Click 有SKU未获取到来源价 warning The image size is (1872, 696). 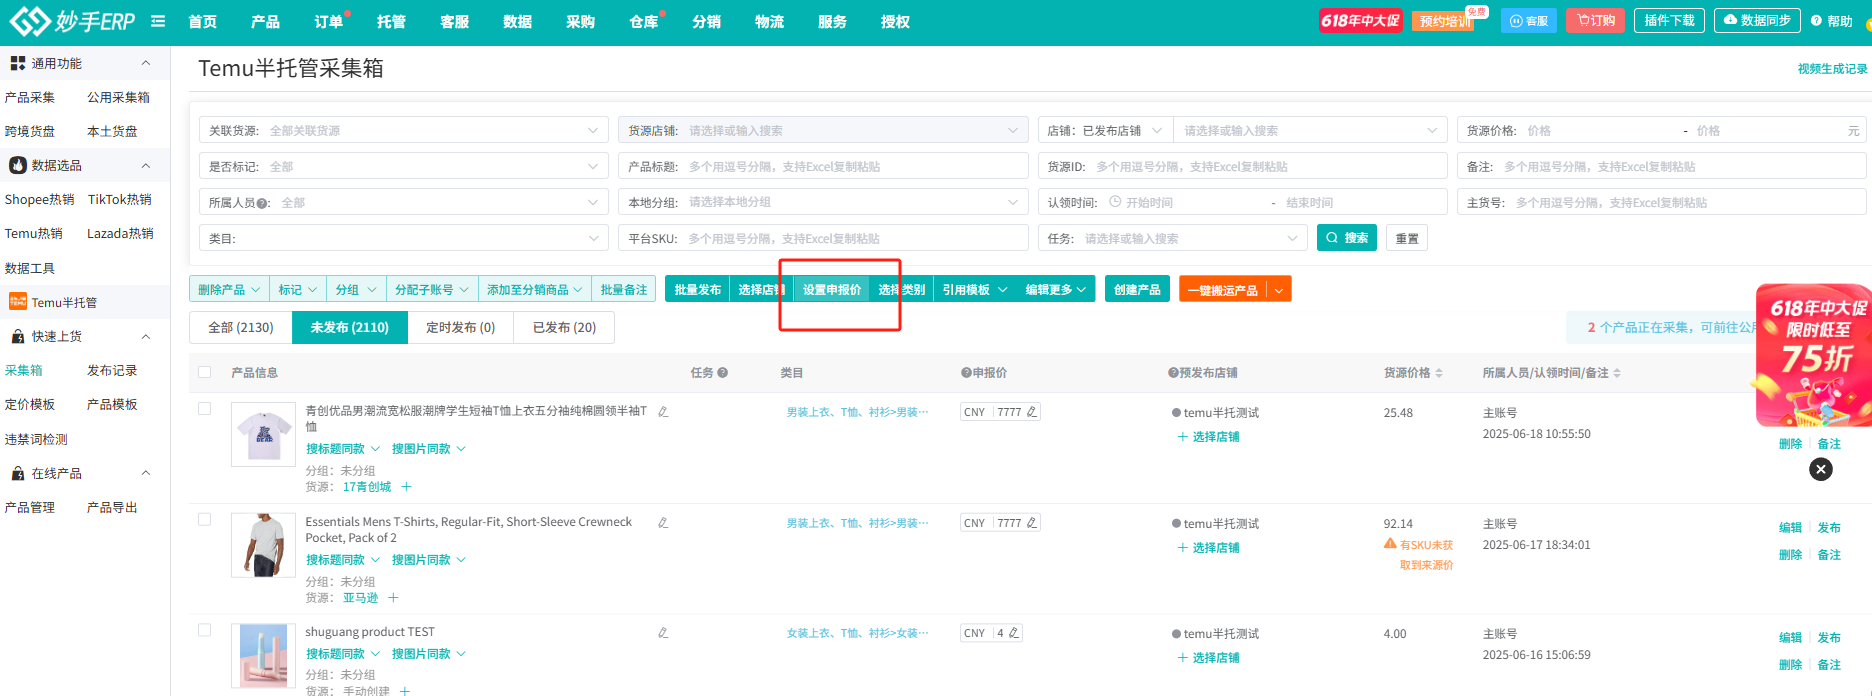pyautogui.click(x=1419, y=555)
